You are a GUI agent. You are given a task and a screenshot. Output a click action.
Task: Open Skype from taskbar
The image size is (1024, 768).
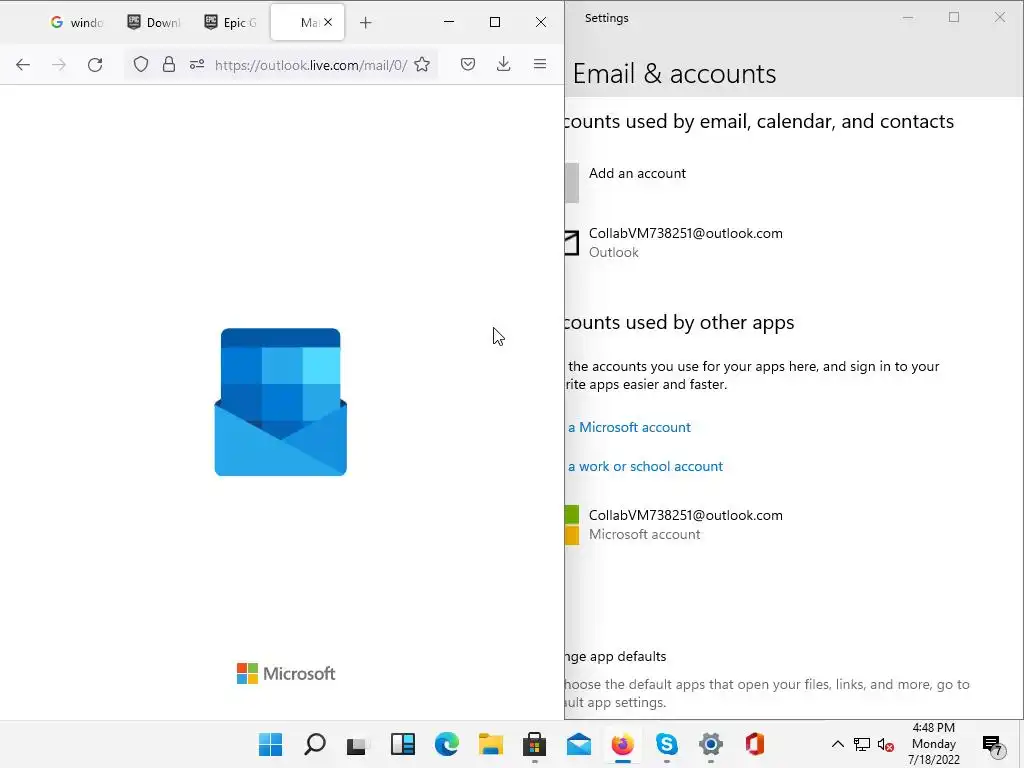666,744
